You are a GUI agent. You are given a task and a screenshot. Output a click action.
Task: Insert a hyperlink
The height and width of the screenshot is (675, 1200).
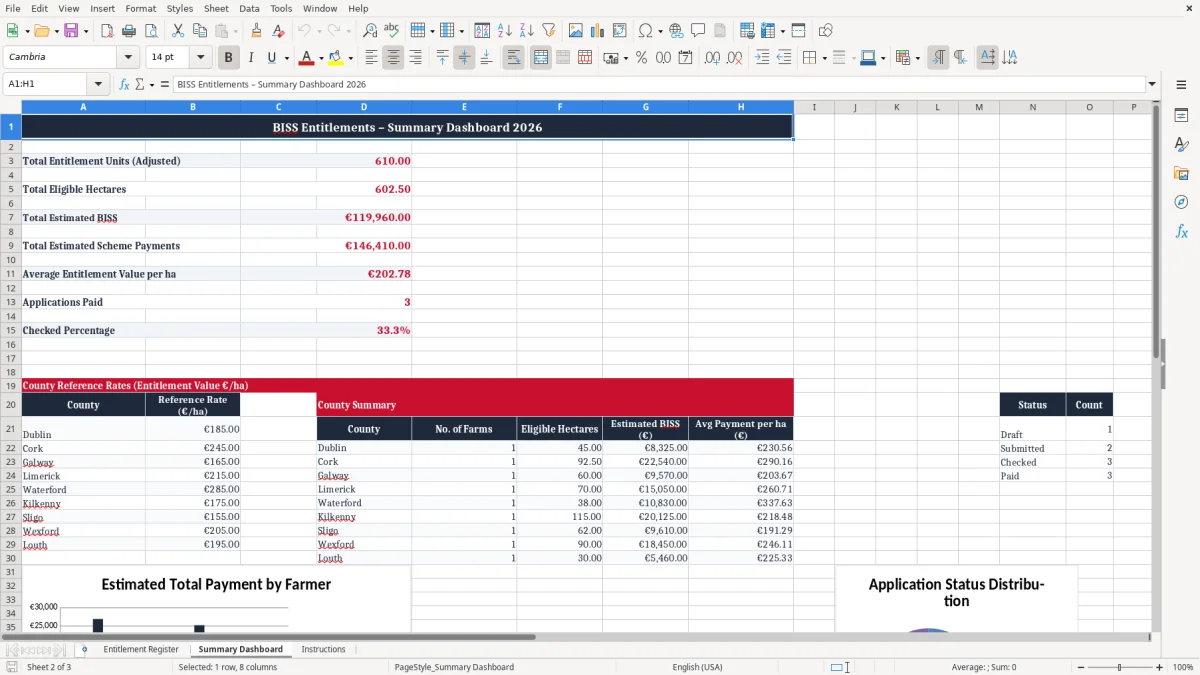[x=676, y=31]
